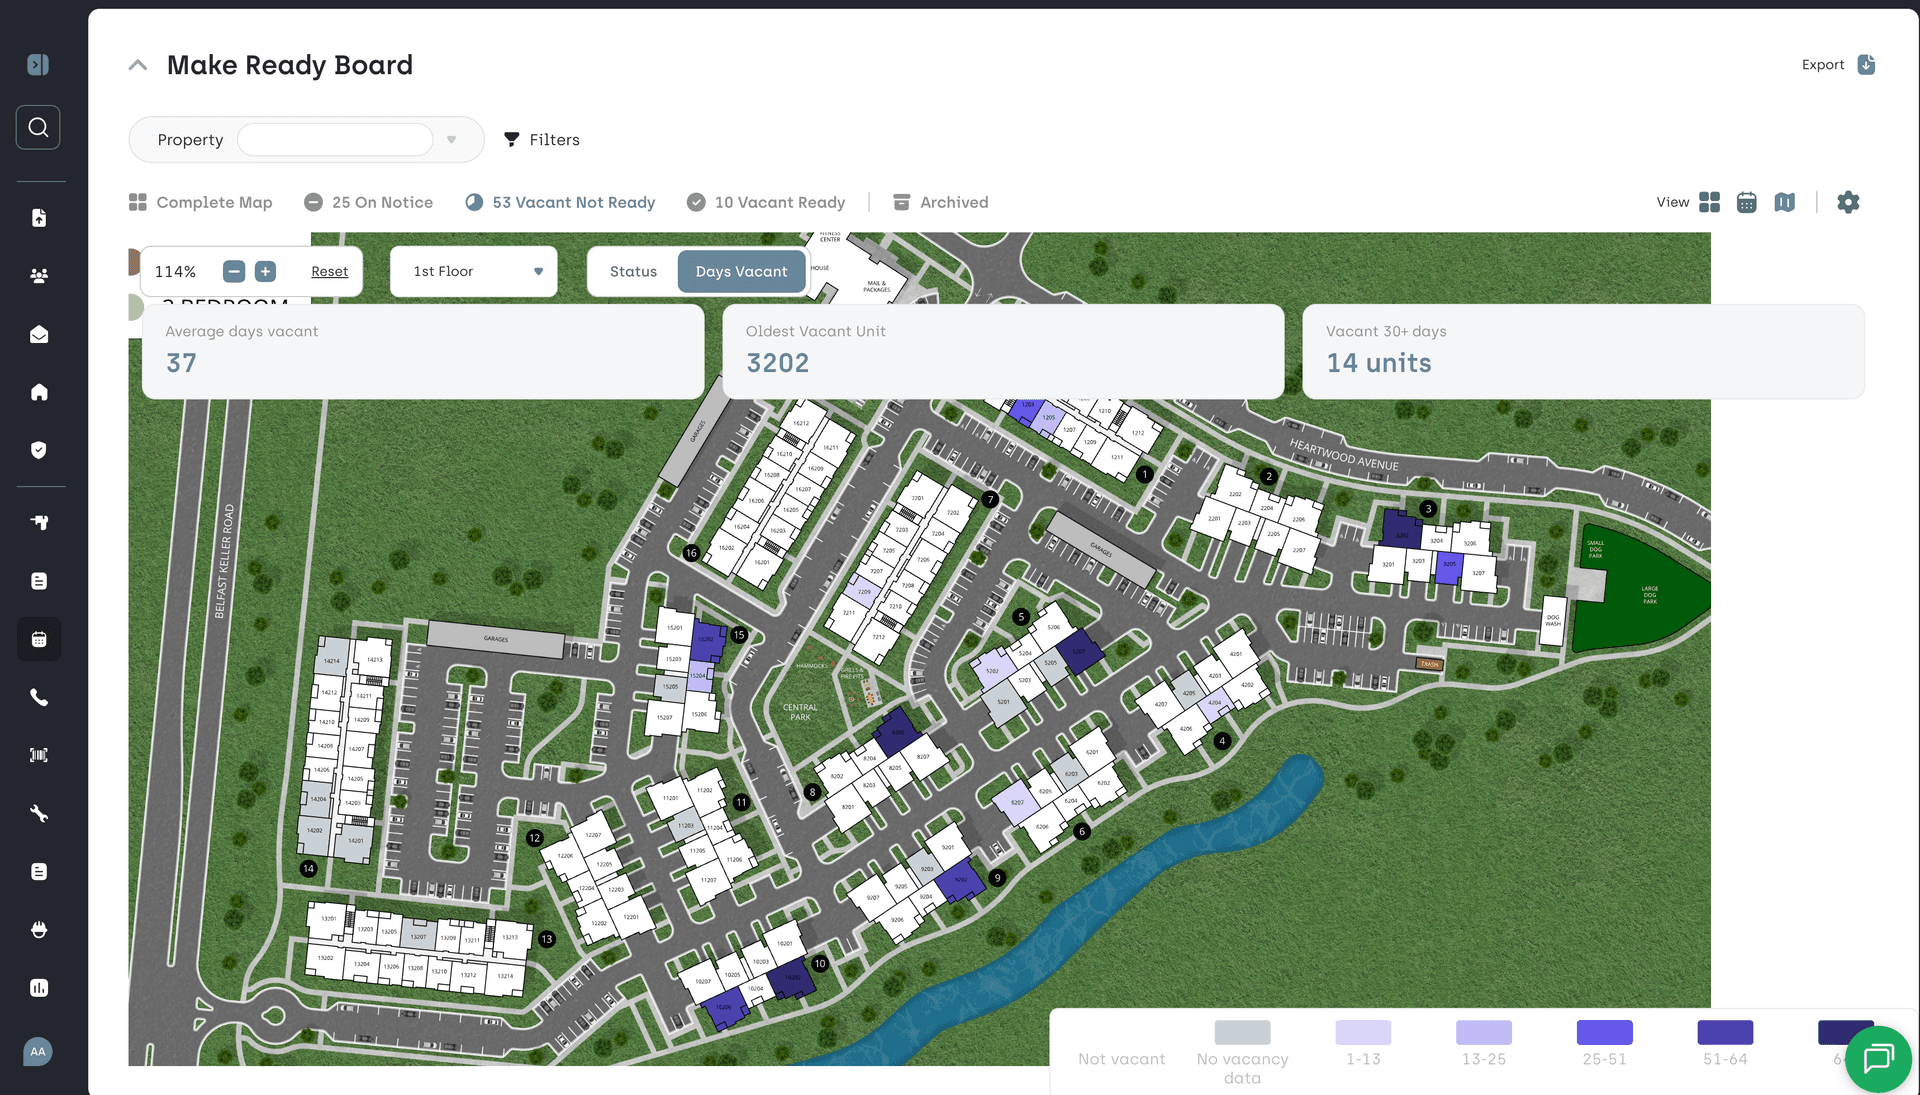Click the Export download icon
The image size is (1920, 1095).
click(x=1866, y=65)
